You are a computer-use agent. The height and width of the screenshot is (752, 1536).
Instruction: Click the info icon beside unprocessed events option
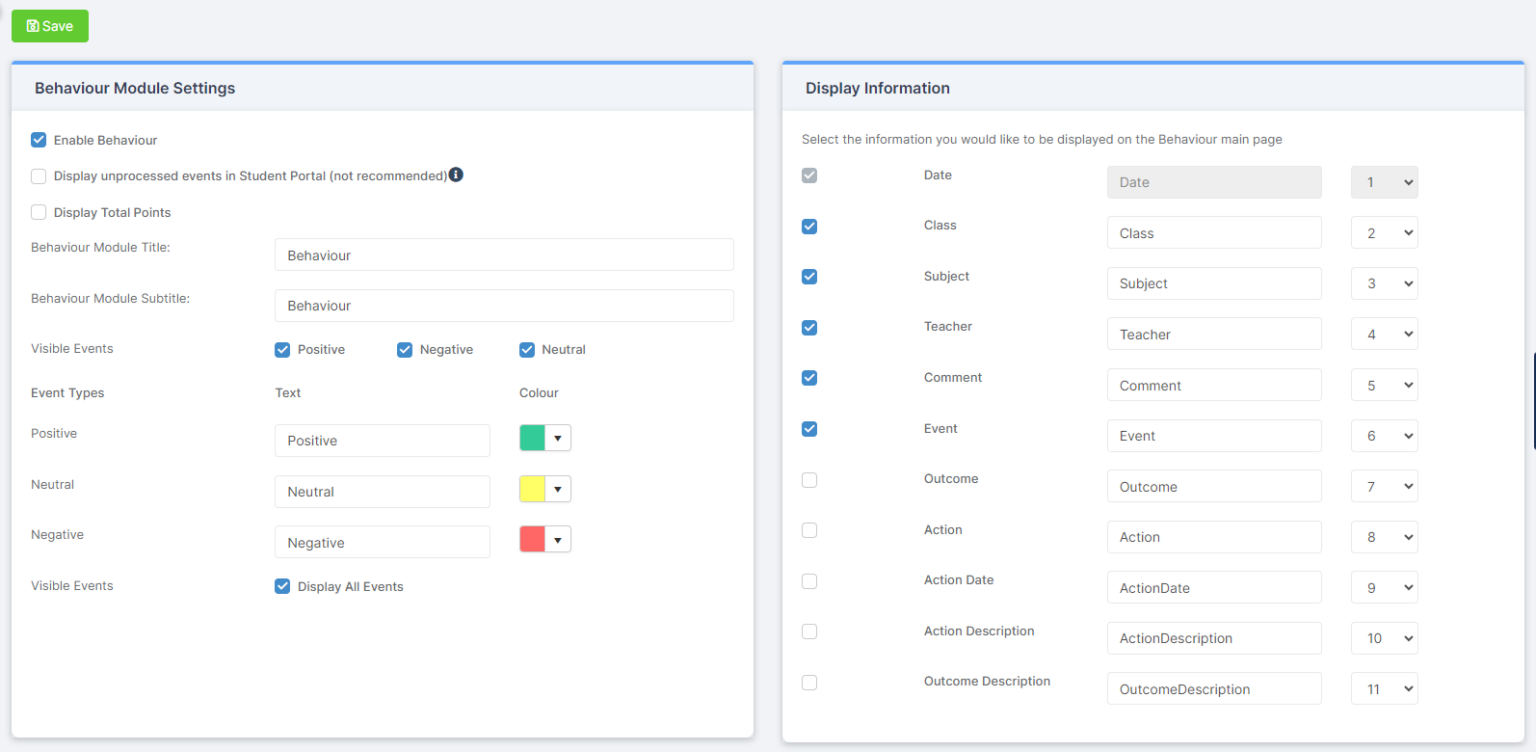456,174
